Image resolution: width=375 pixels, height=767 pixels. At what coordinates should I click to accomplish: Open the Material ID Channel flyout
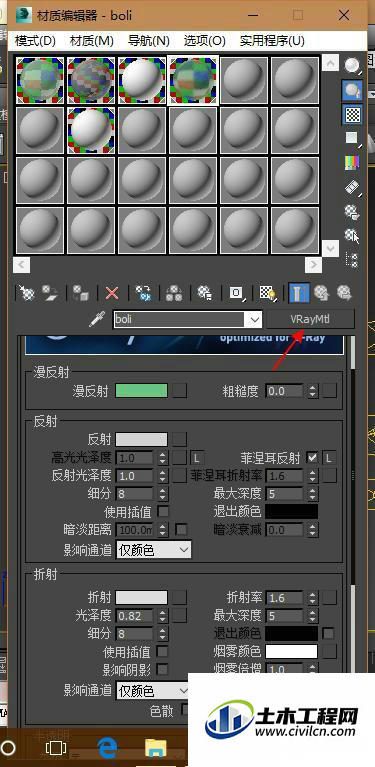(x=237, y=293)
